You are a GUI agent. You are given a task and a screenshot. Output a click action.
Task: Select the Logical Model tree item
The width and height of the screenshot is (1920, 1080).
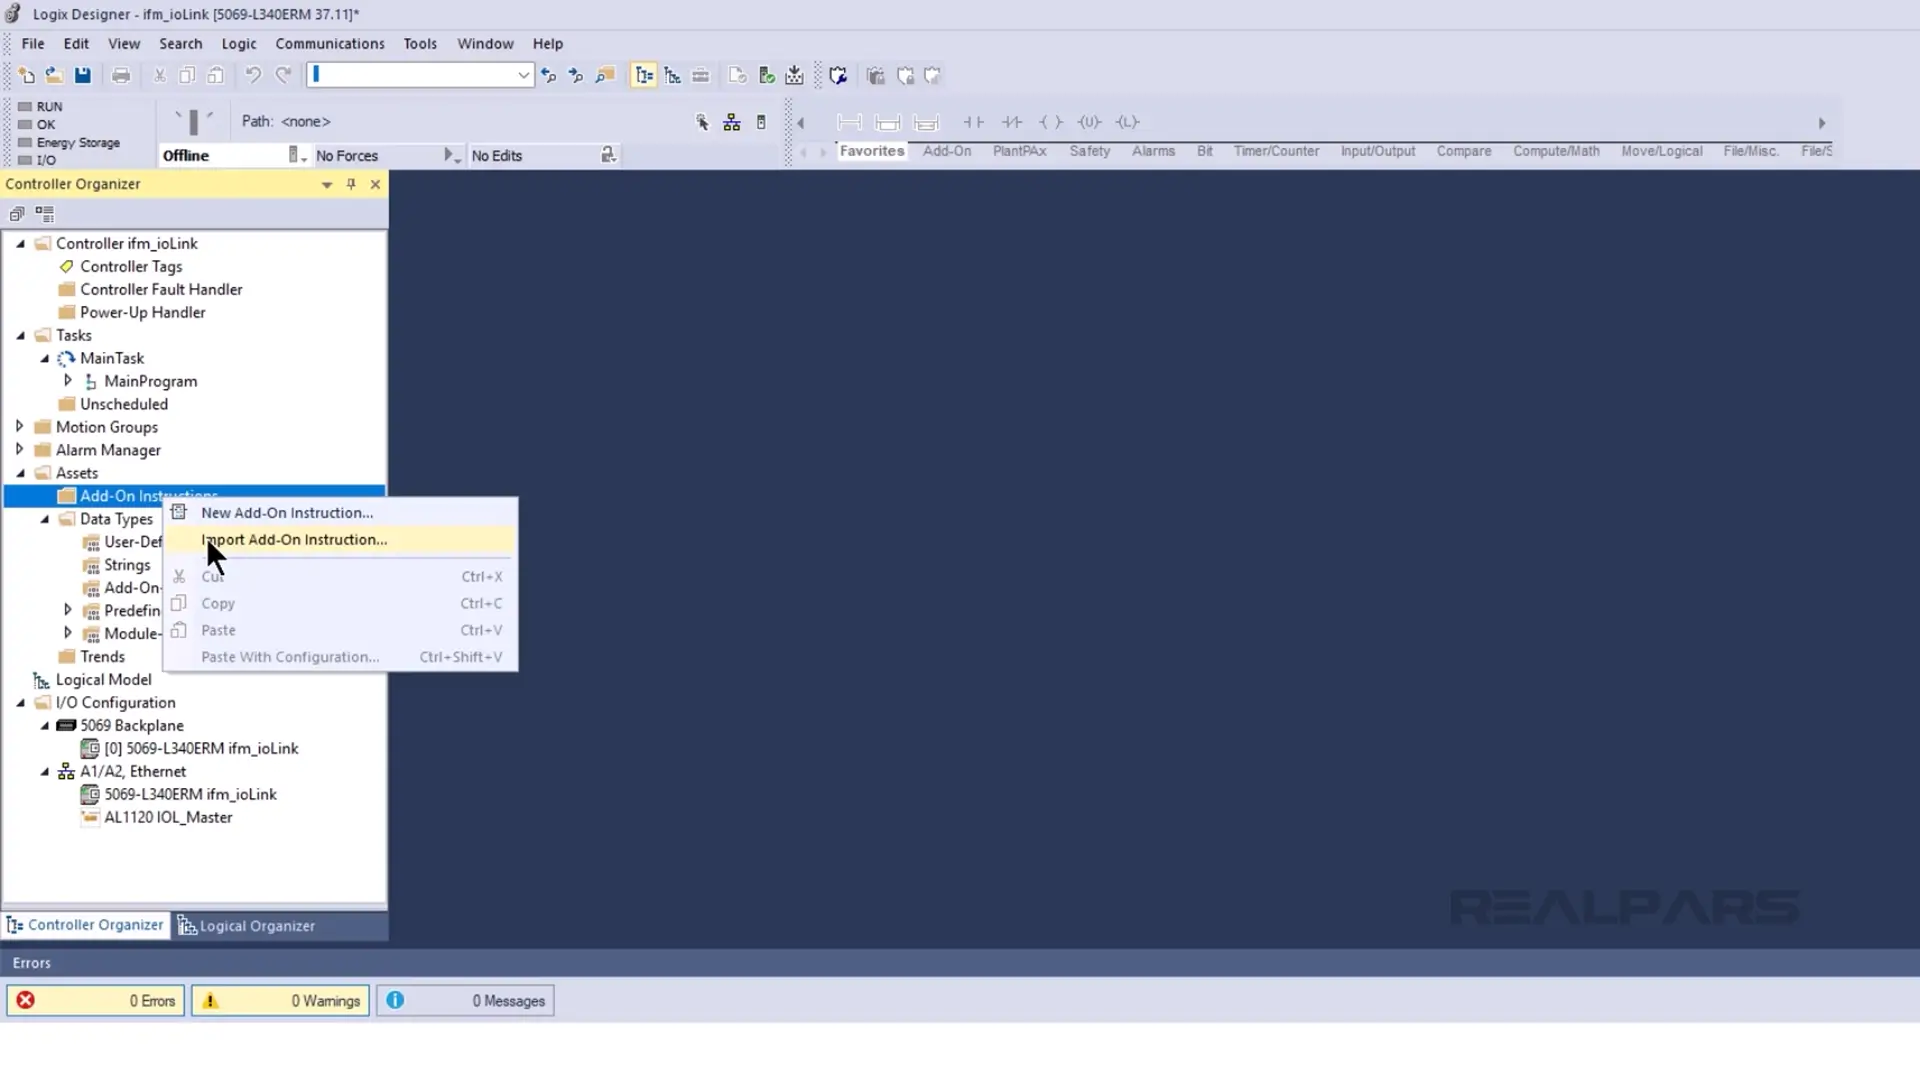[104, 680]
